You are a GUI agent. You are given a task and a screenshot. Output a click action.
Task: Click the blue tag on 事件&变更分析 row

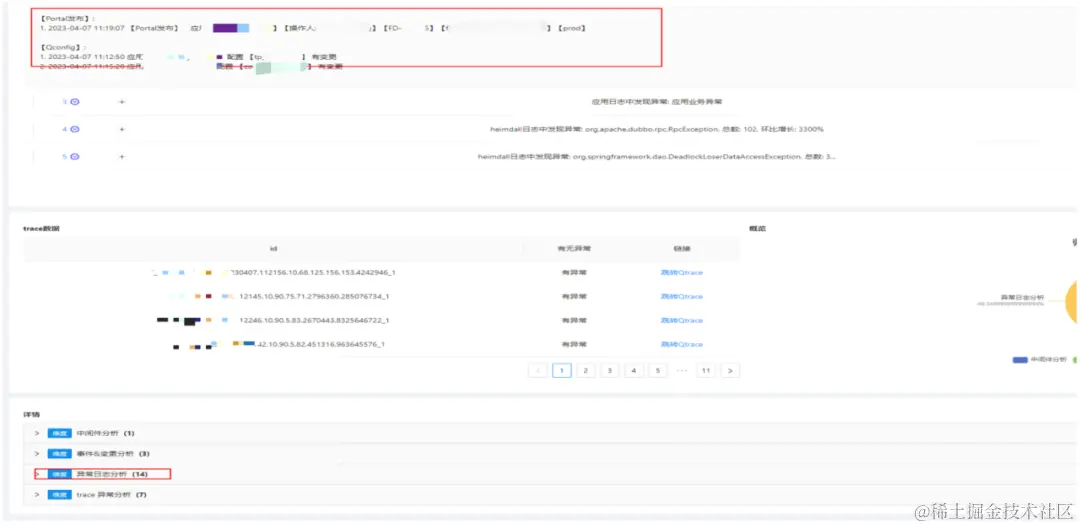coord(59,454)
